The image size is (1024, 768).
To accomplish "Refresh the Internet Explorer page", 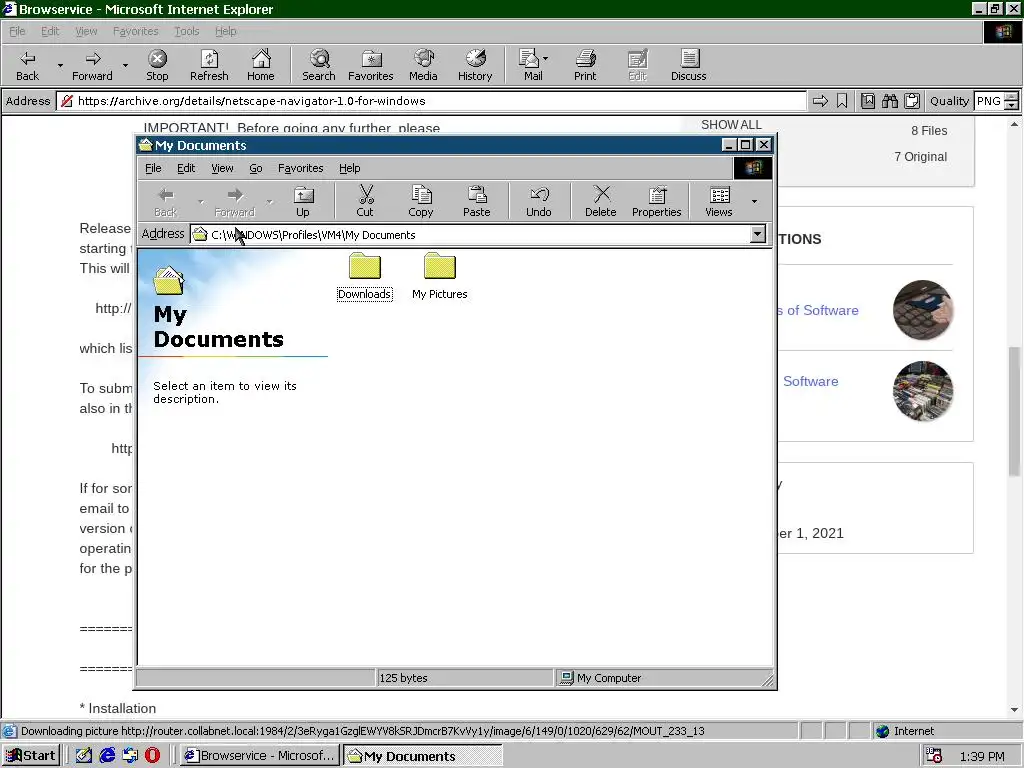I will (x=209, y=65).
